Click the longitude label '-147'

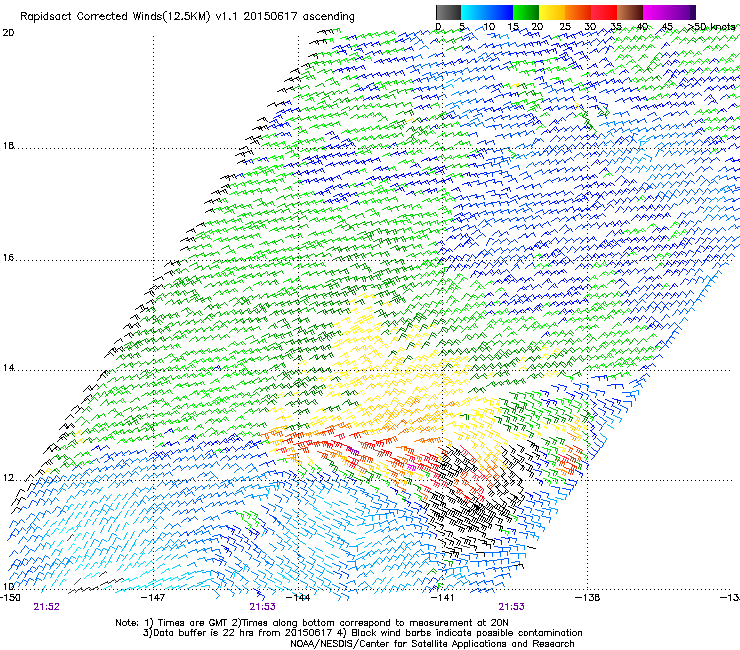pyautogui.click(x=153, y=597)
